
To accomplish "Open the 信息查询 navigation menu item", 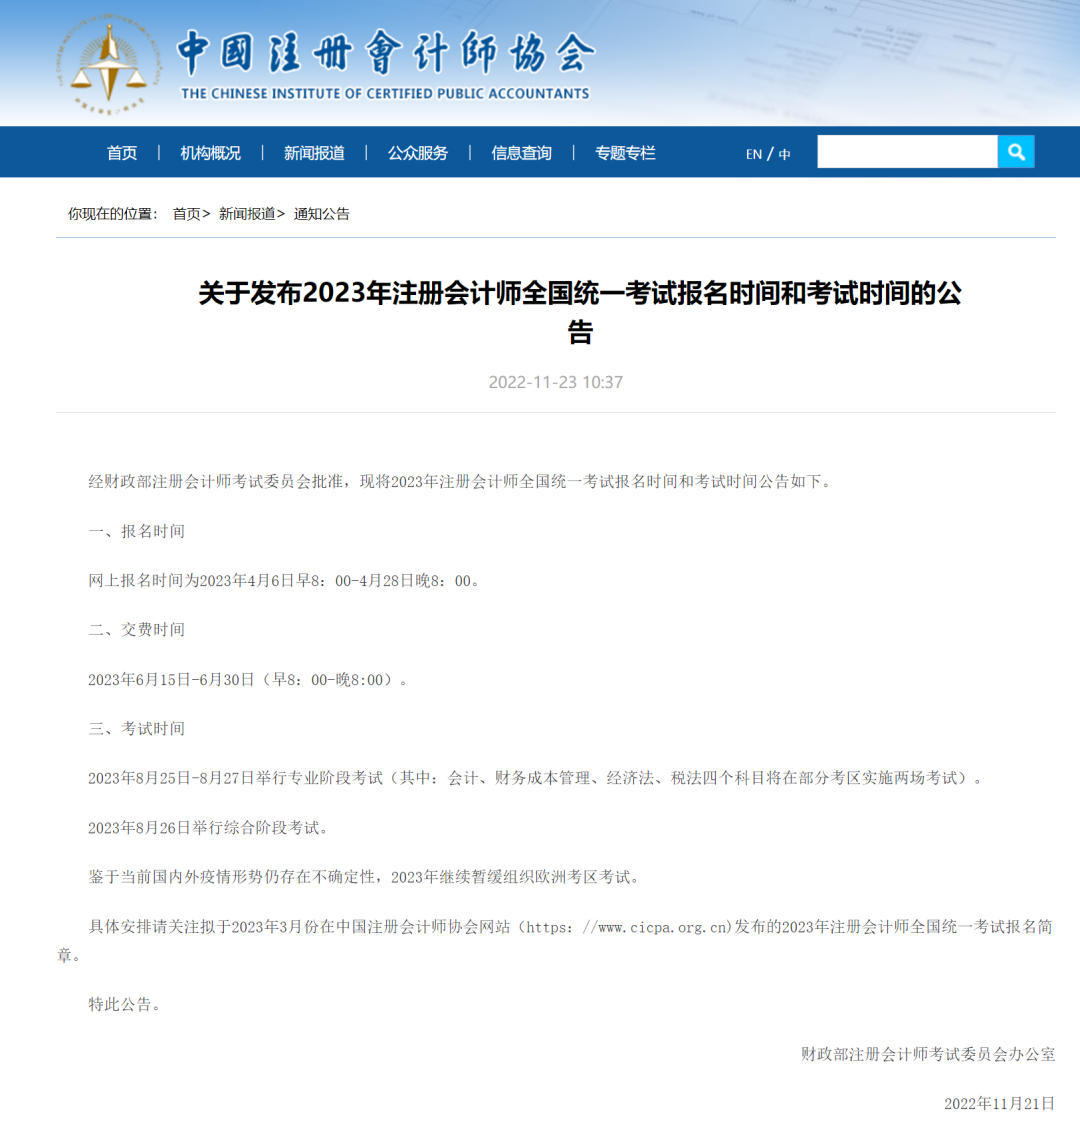I will pos(520,152).
